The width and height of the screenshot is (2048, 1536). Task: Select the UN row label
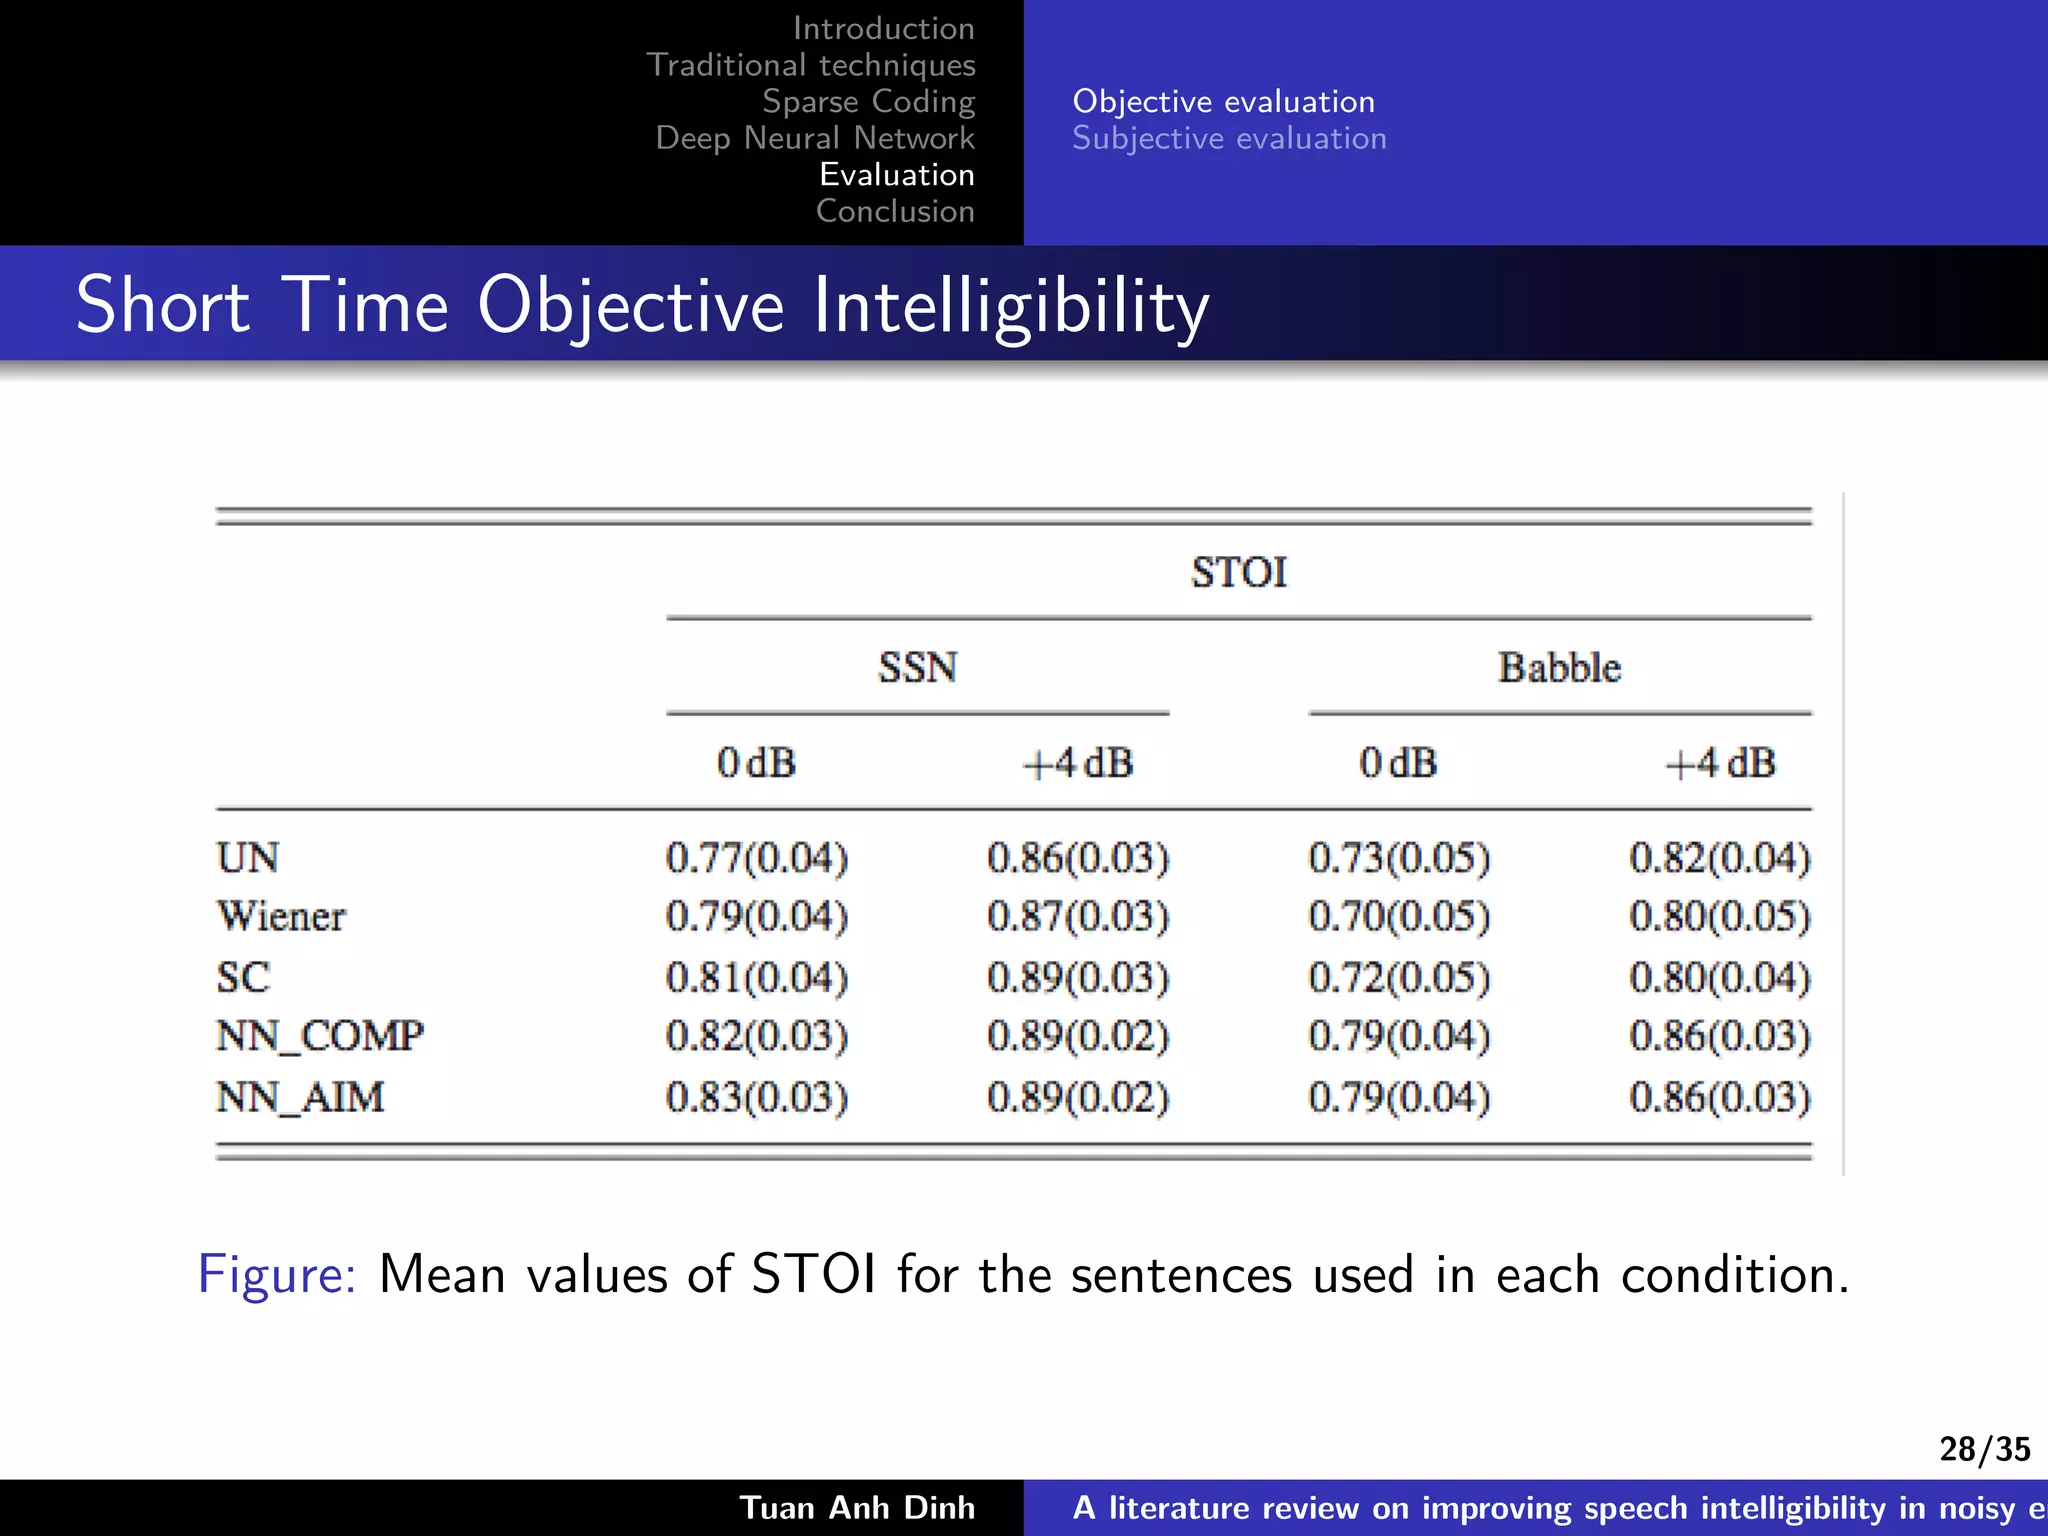pyautogui.click(x=248, y=858)
